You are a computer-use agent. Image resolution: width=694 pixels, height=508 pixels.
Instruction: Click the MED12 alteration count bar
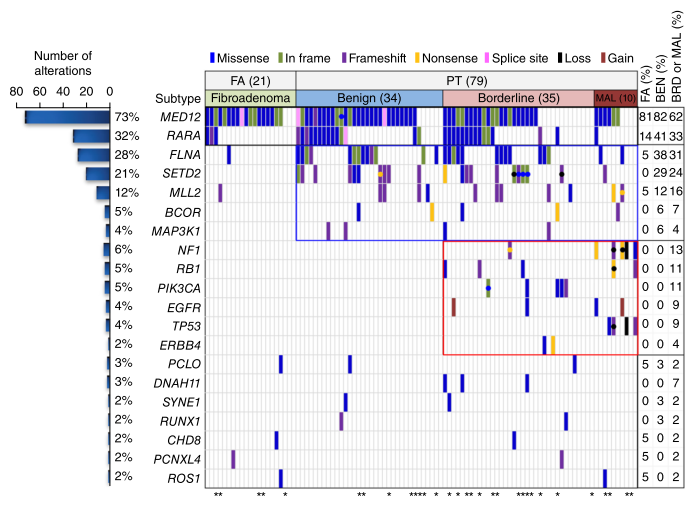point(68,118)
